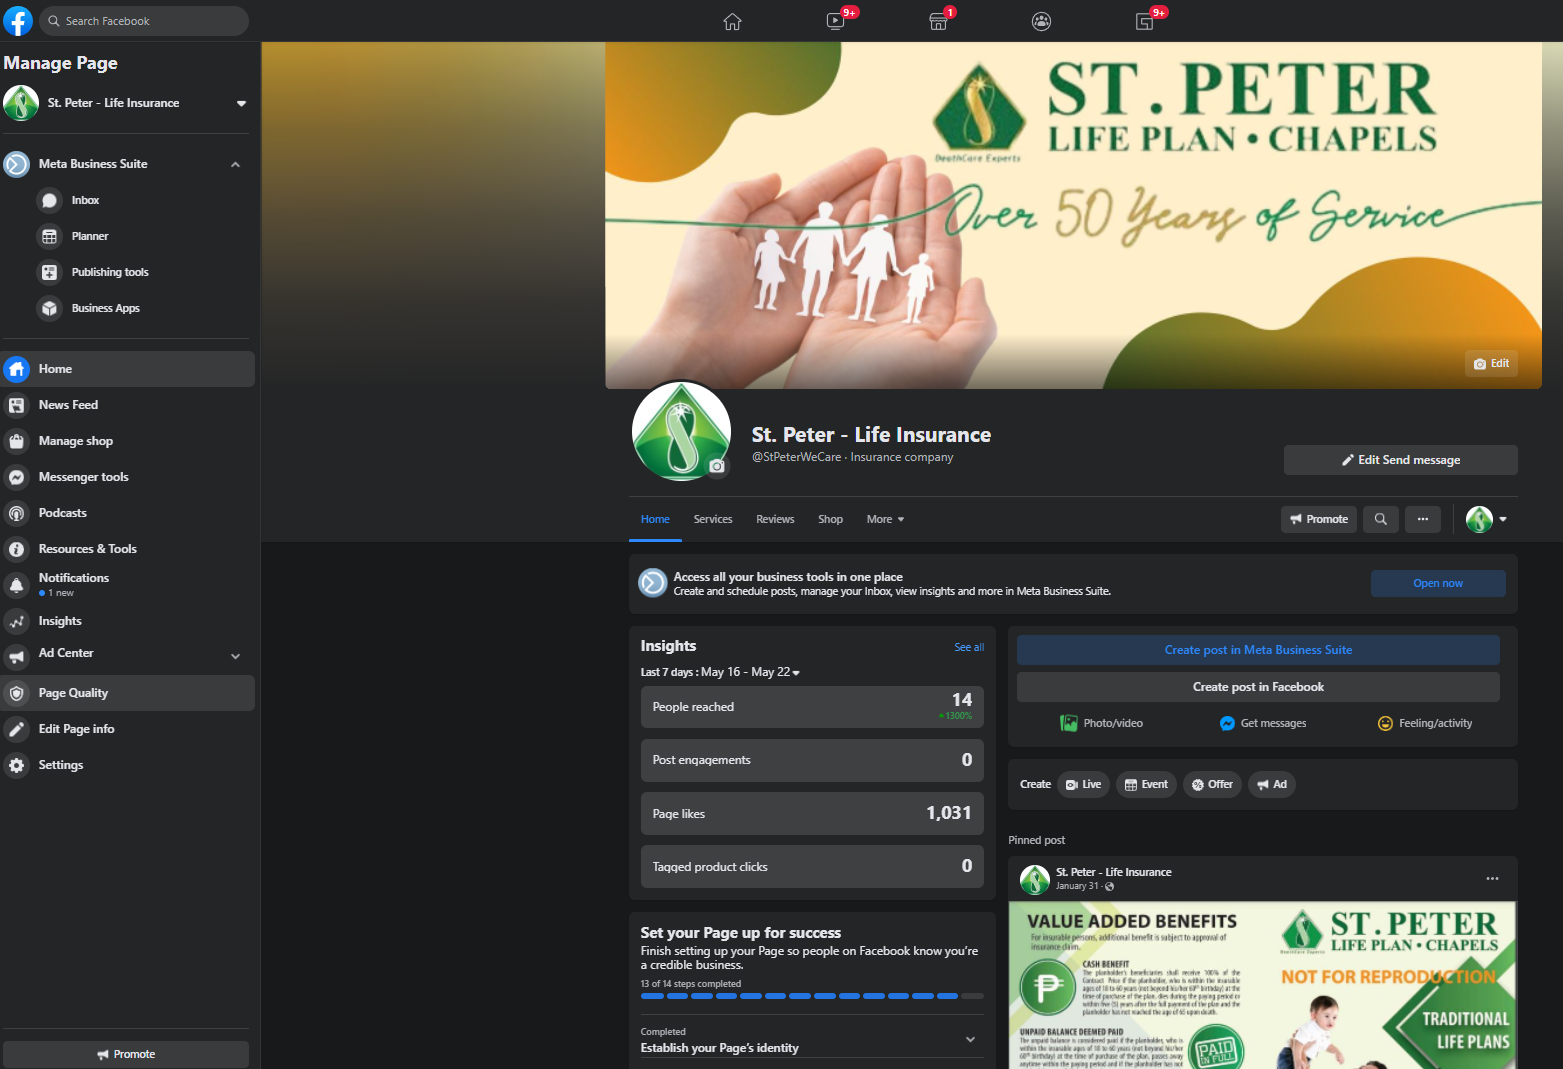
Task: Click the Promote button at sidebar bottom
Action: (x=126, y=1054)
